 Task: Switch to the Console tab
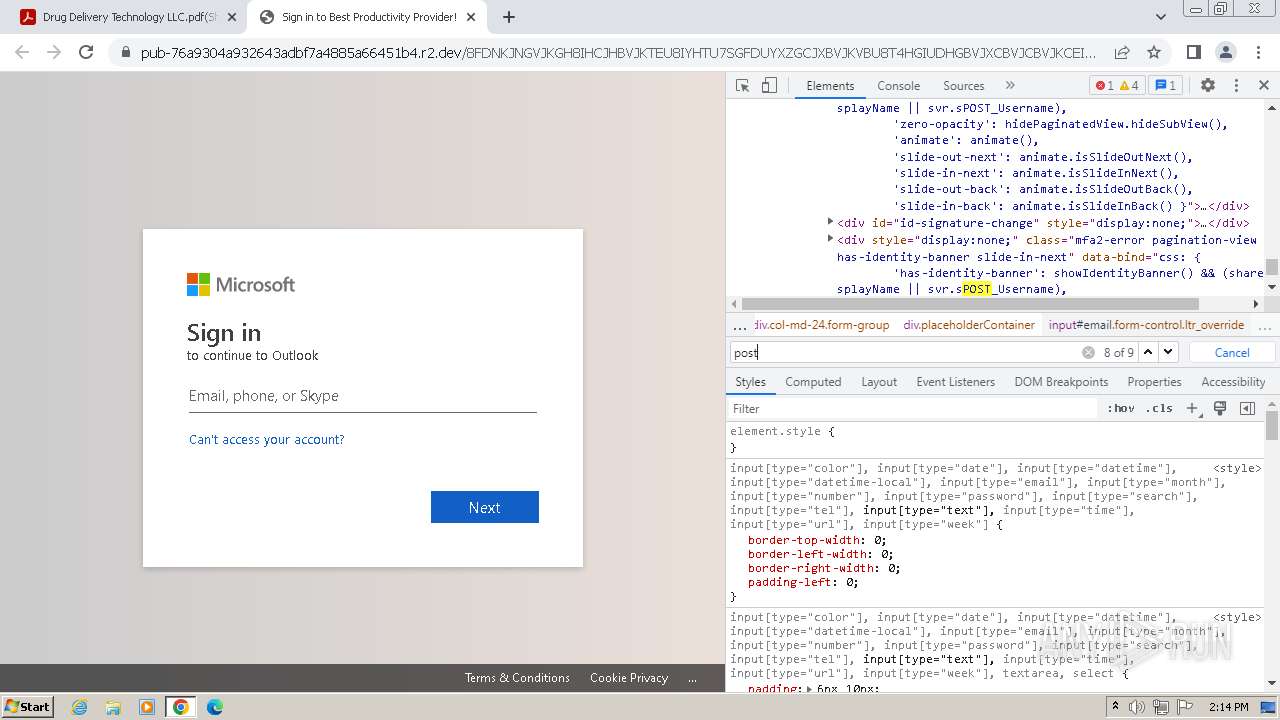[898, 86]
